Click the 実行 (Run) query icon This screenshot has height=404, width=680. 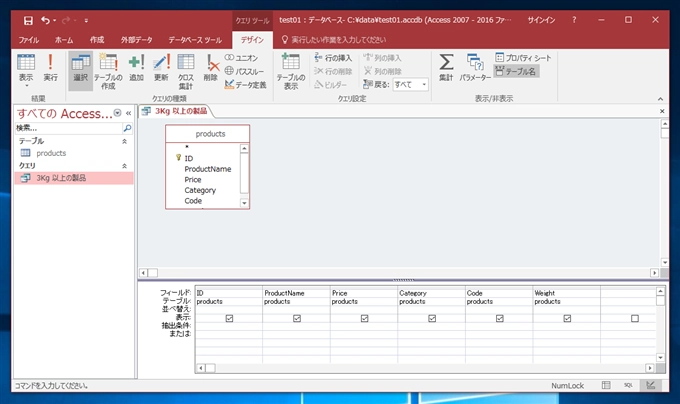(50, 67)
